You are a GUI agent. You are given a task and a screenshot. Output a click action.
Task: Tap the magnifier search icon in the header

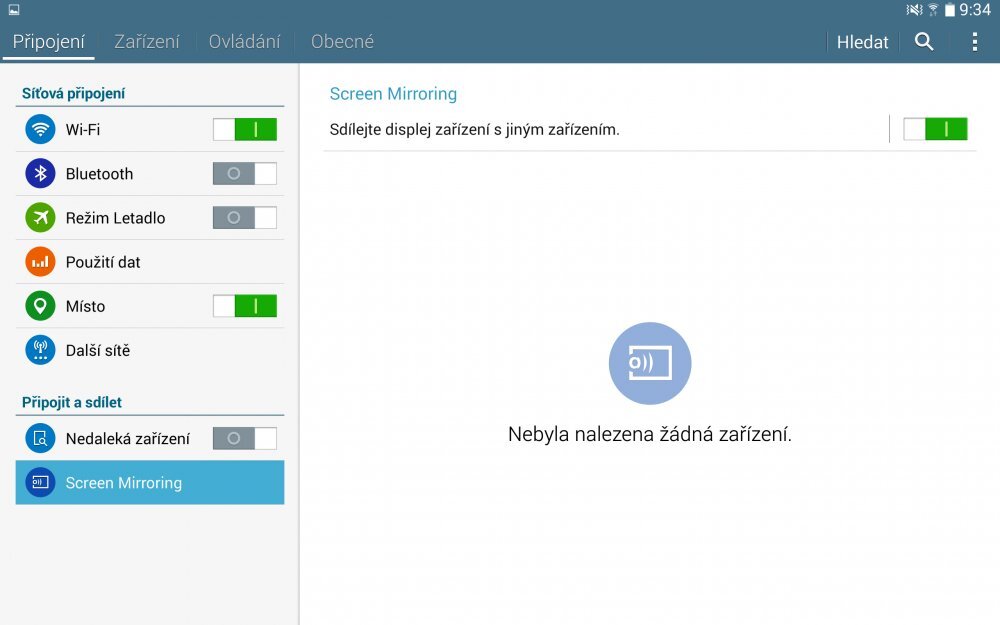click(x=923, y=42)
